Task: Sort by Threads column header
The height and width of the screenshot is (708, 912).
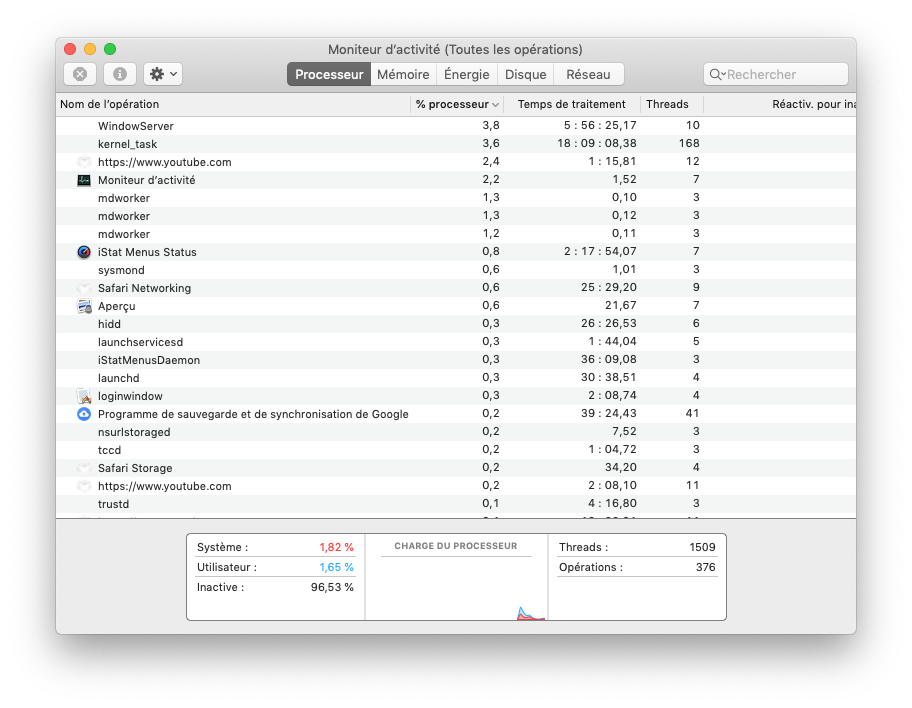Action: pos(672,104)
